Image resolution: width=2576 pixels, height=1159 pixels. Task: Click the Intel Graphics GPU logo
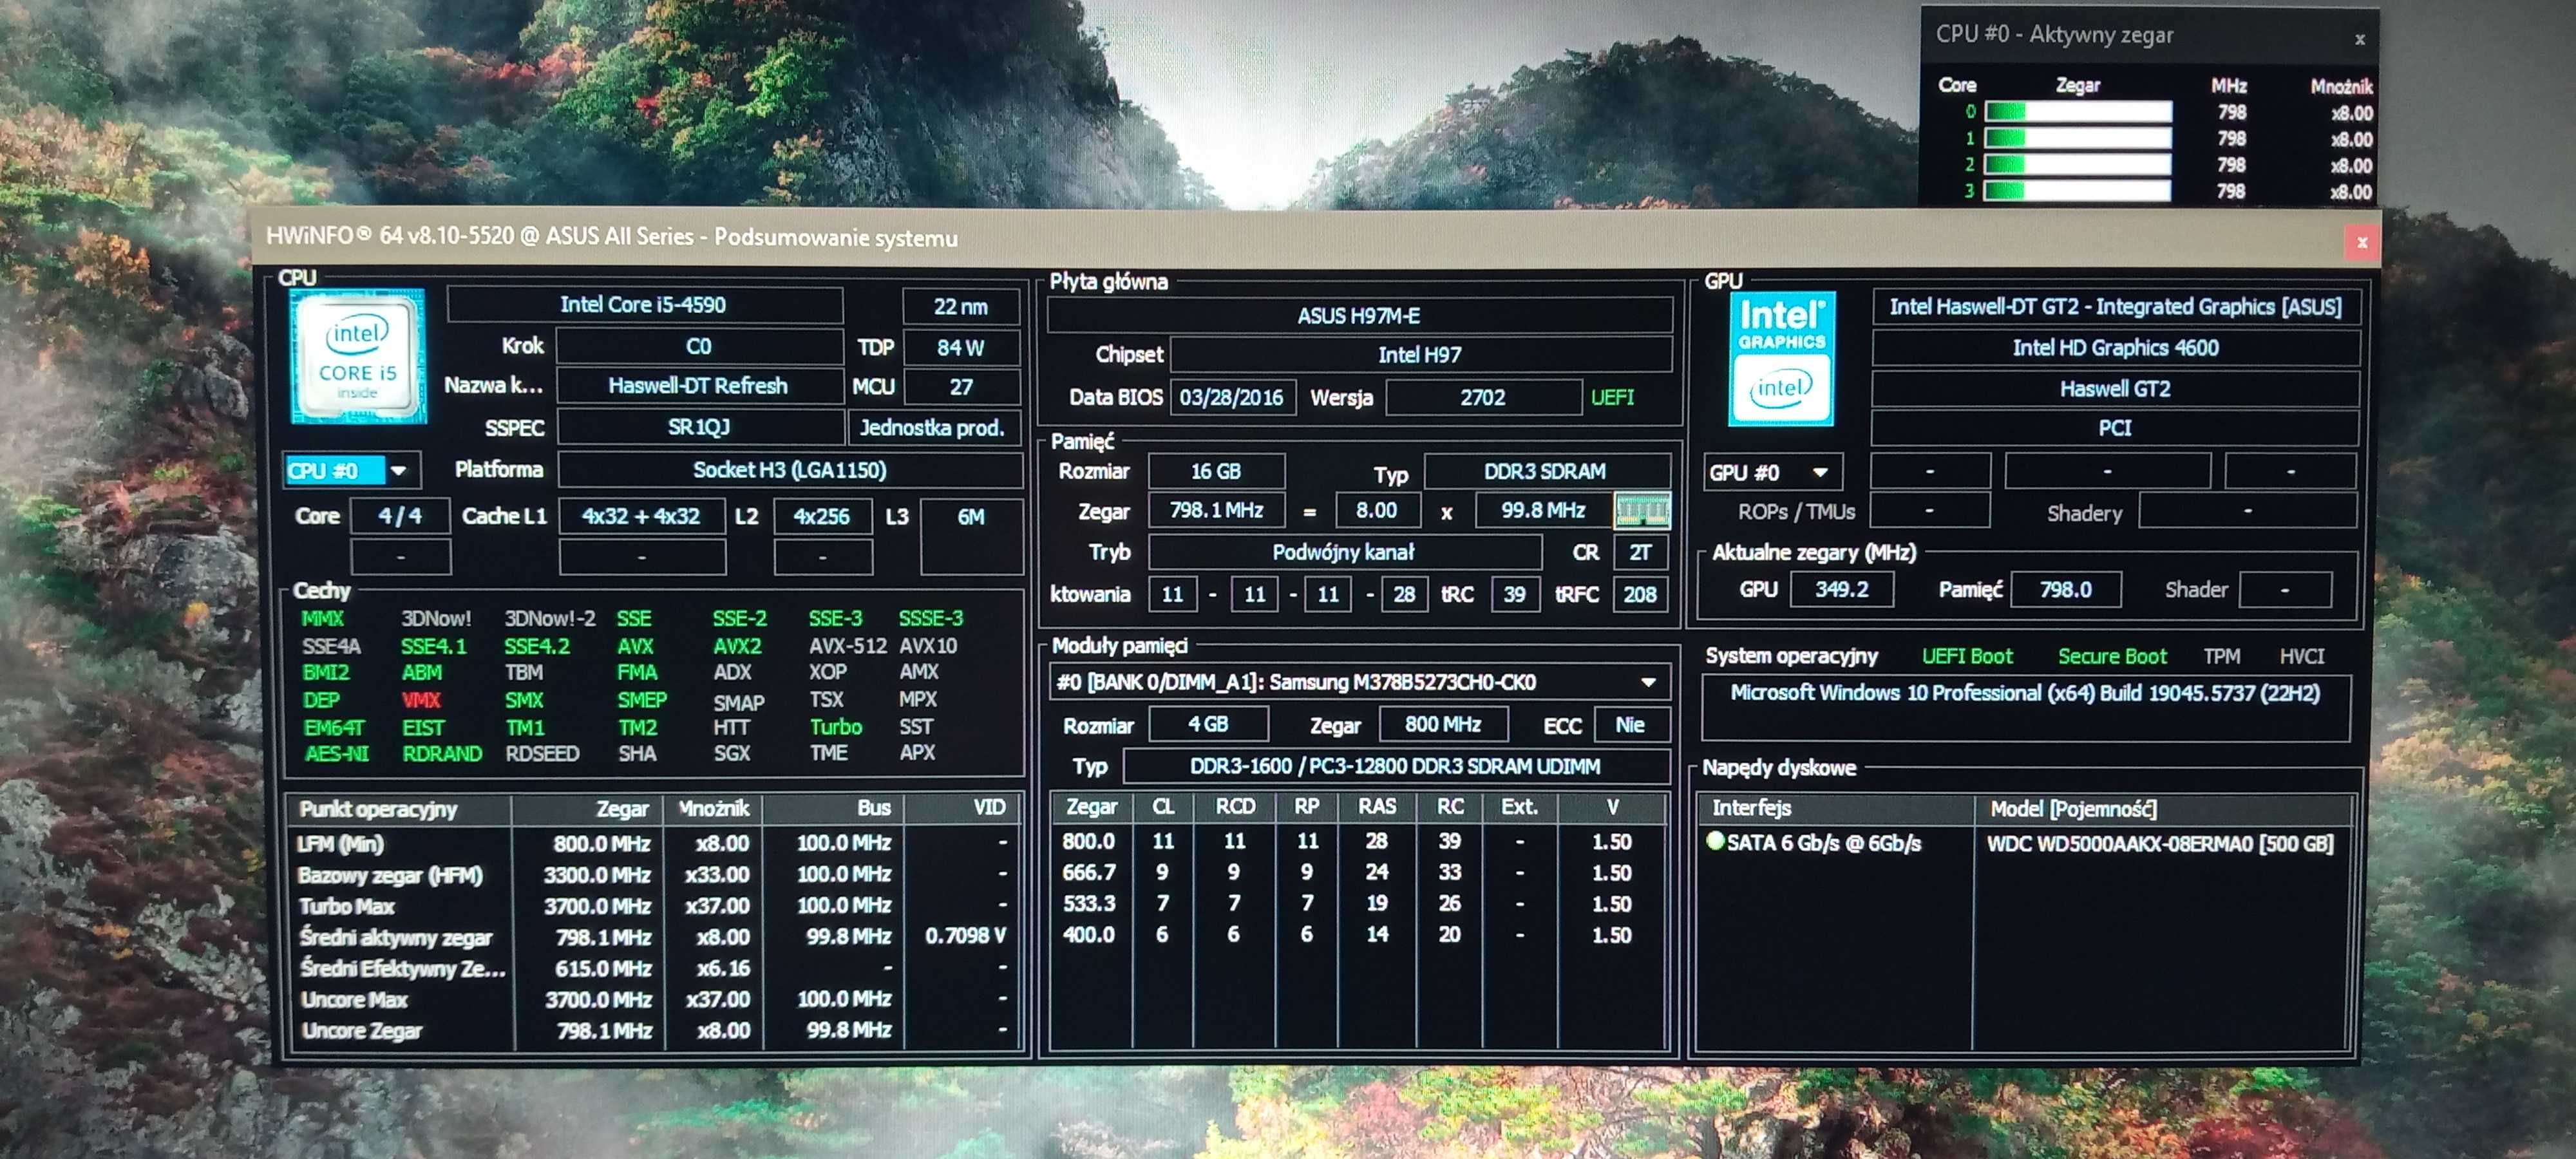click(1781, 358)
